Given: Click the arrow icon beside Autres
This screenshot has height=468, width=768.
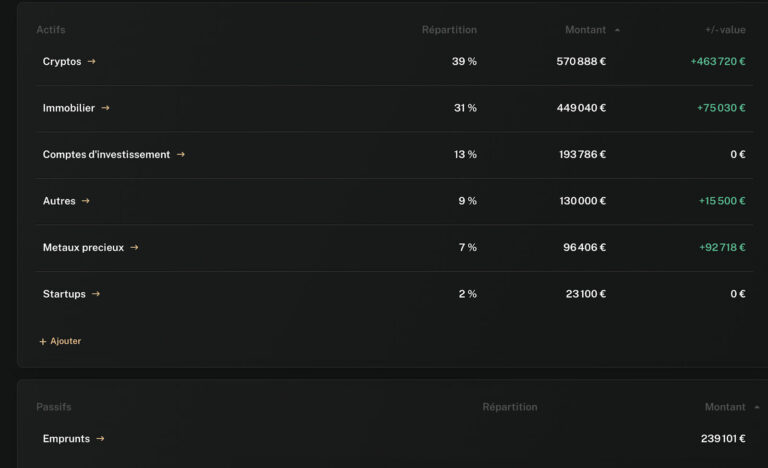Looking at the screenshot, I should point(86,201).
